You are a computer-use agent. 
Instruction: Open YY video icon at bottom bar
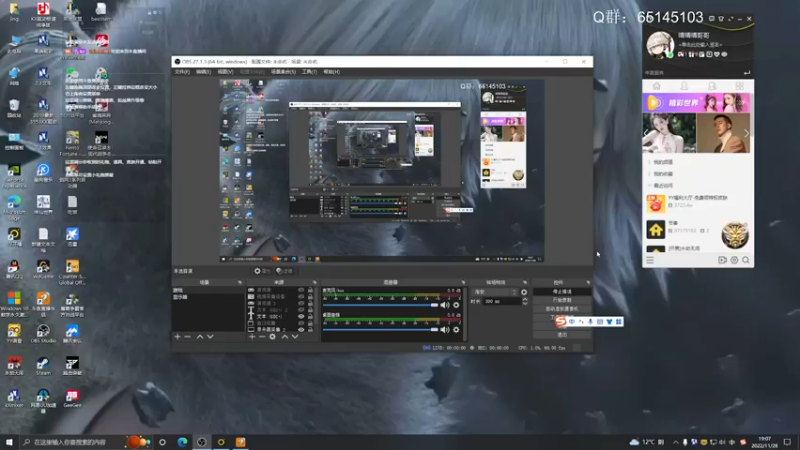tap(722, 260)
